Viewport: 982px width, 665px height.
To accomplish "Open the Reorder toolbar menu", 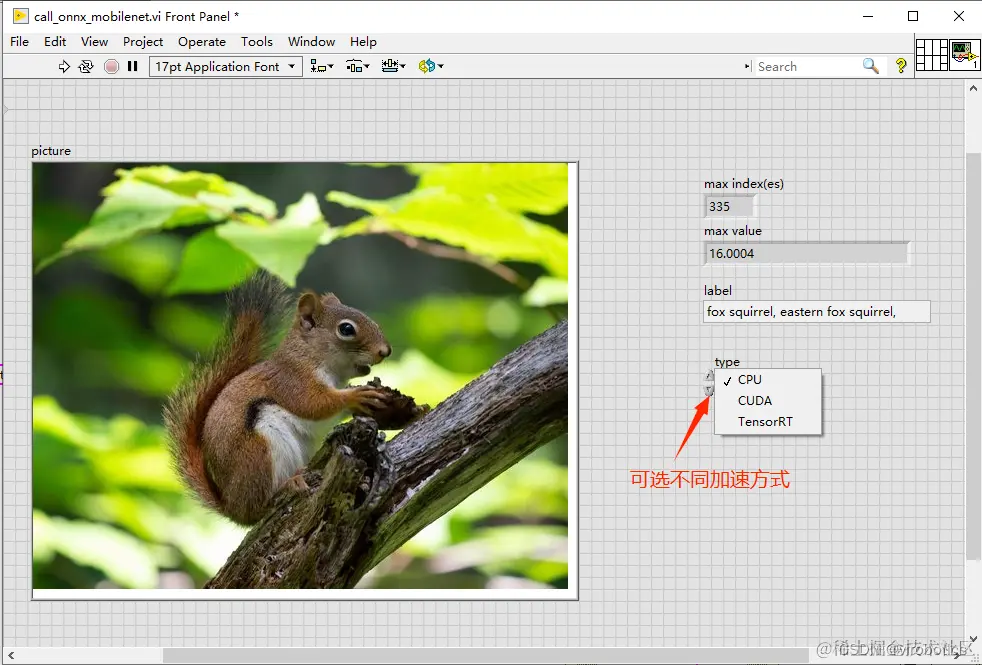I will [431, 66].
